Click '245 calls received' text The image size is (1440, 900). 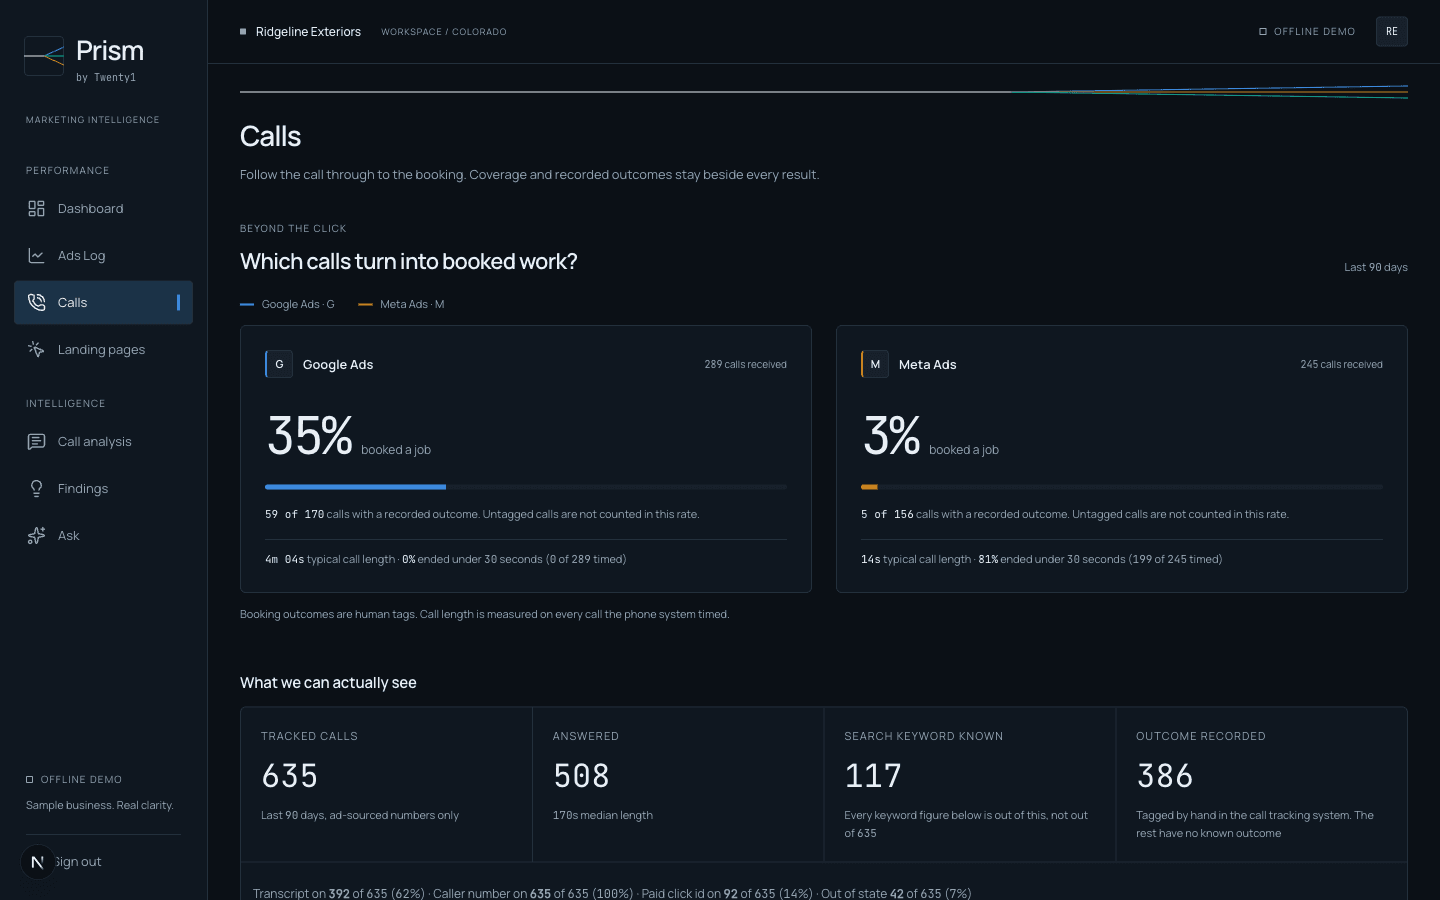[x=1341, y=364]
